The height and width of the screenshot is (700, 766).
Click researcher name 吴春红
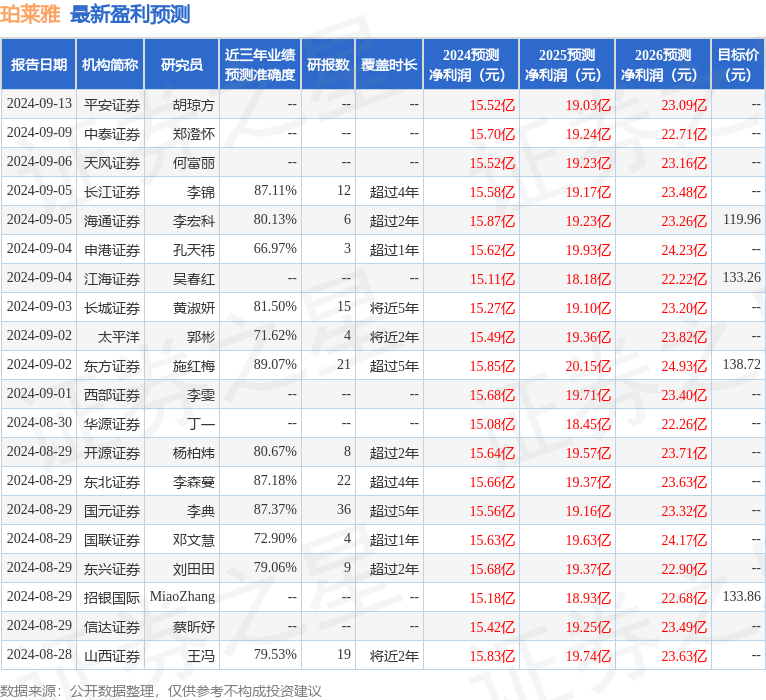(x=193, y=279)
